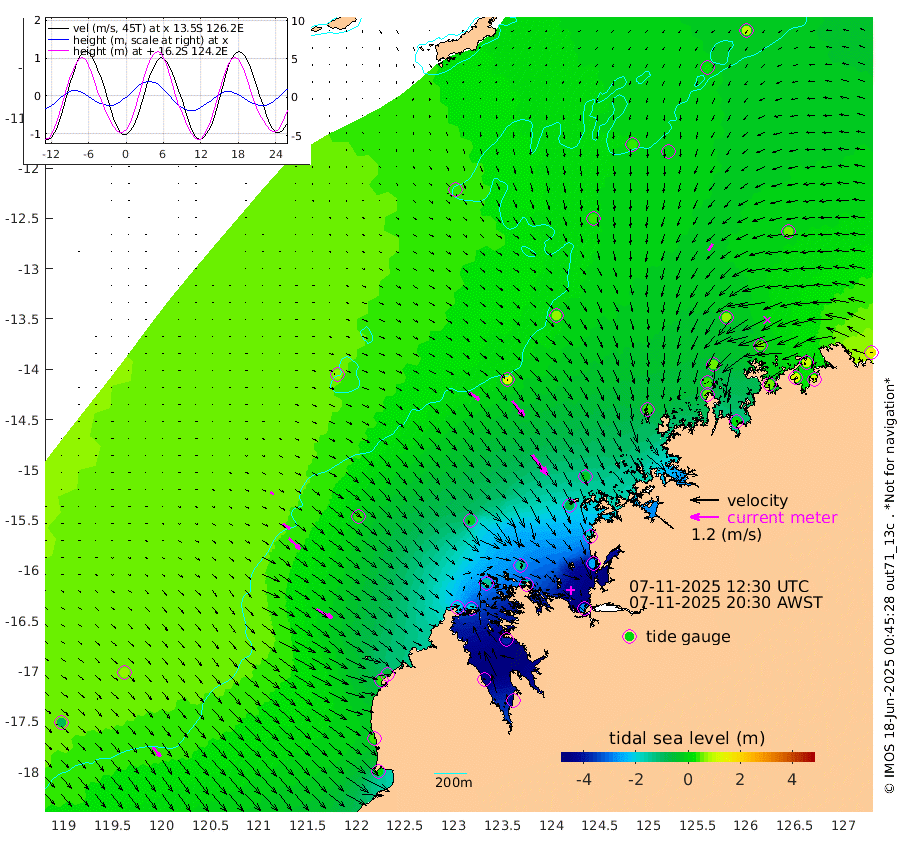
Task: Click tide gauge circle near 14S 121.8E
Action: 338,375
